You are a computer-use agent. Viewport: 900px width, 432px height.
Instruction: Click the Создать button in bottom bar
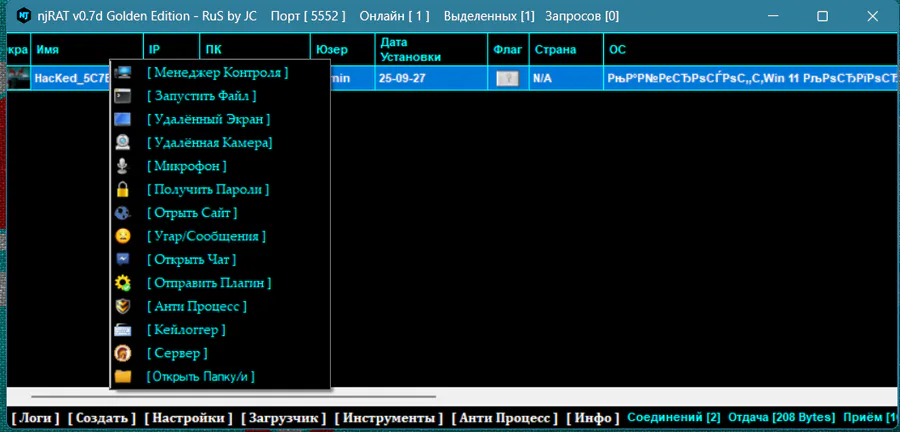coord(102,418)
